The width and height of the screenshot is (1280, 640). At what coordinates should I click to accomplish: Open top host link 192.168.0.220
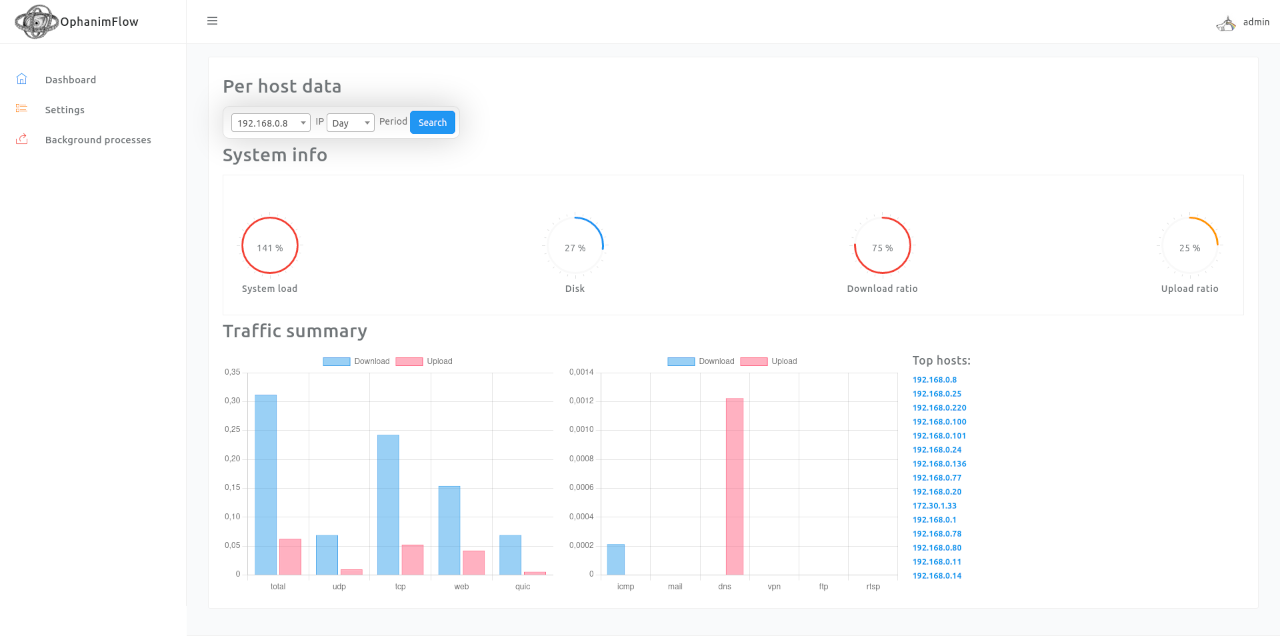tap(939, 408)
